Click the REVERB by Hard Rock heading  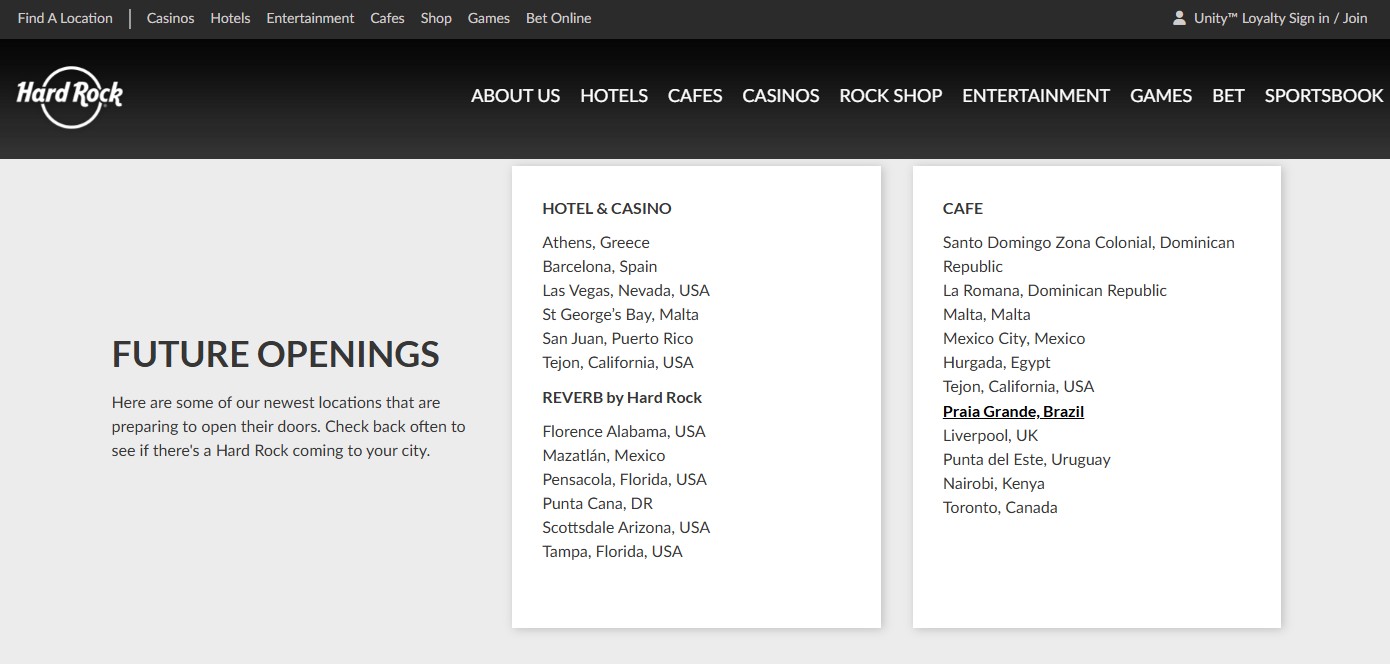coord(622,397)
